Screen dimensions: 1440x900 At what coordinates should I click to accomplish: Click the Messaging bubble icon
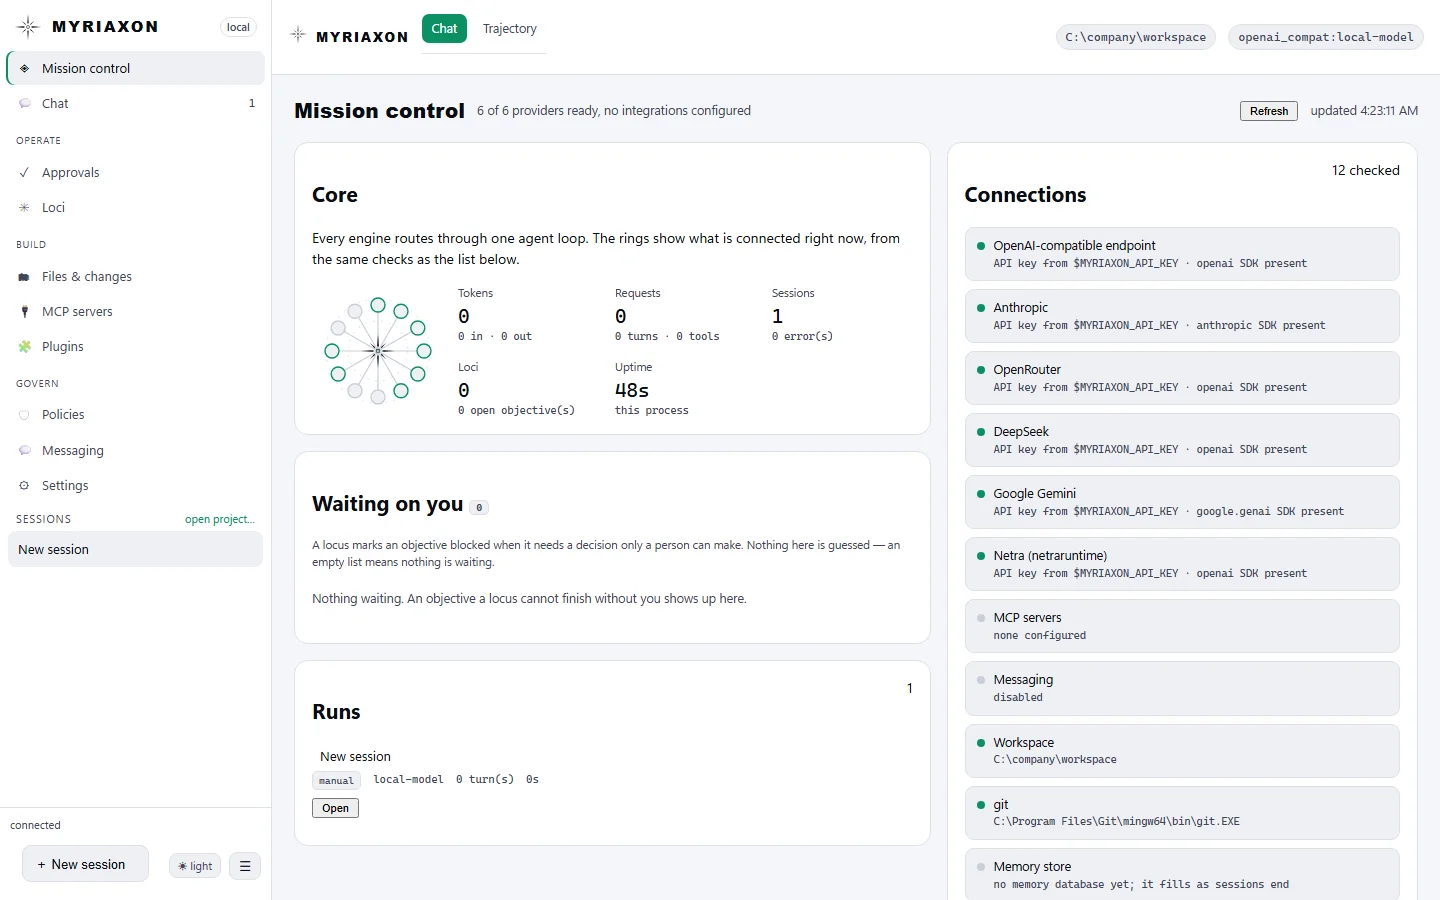click(25, 450)
